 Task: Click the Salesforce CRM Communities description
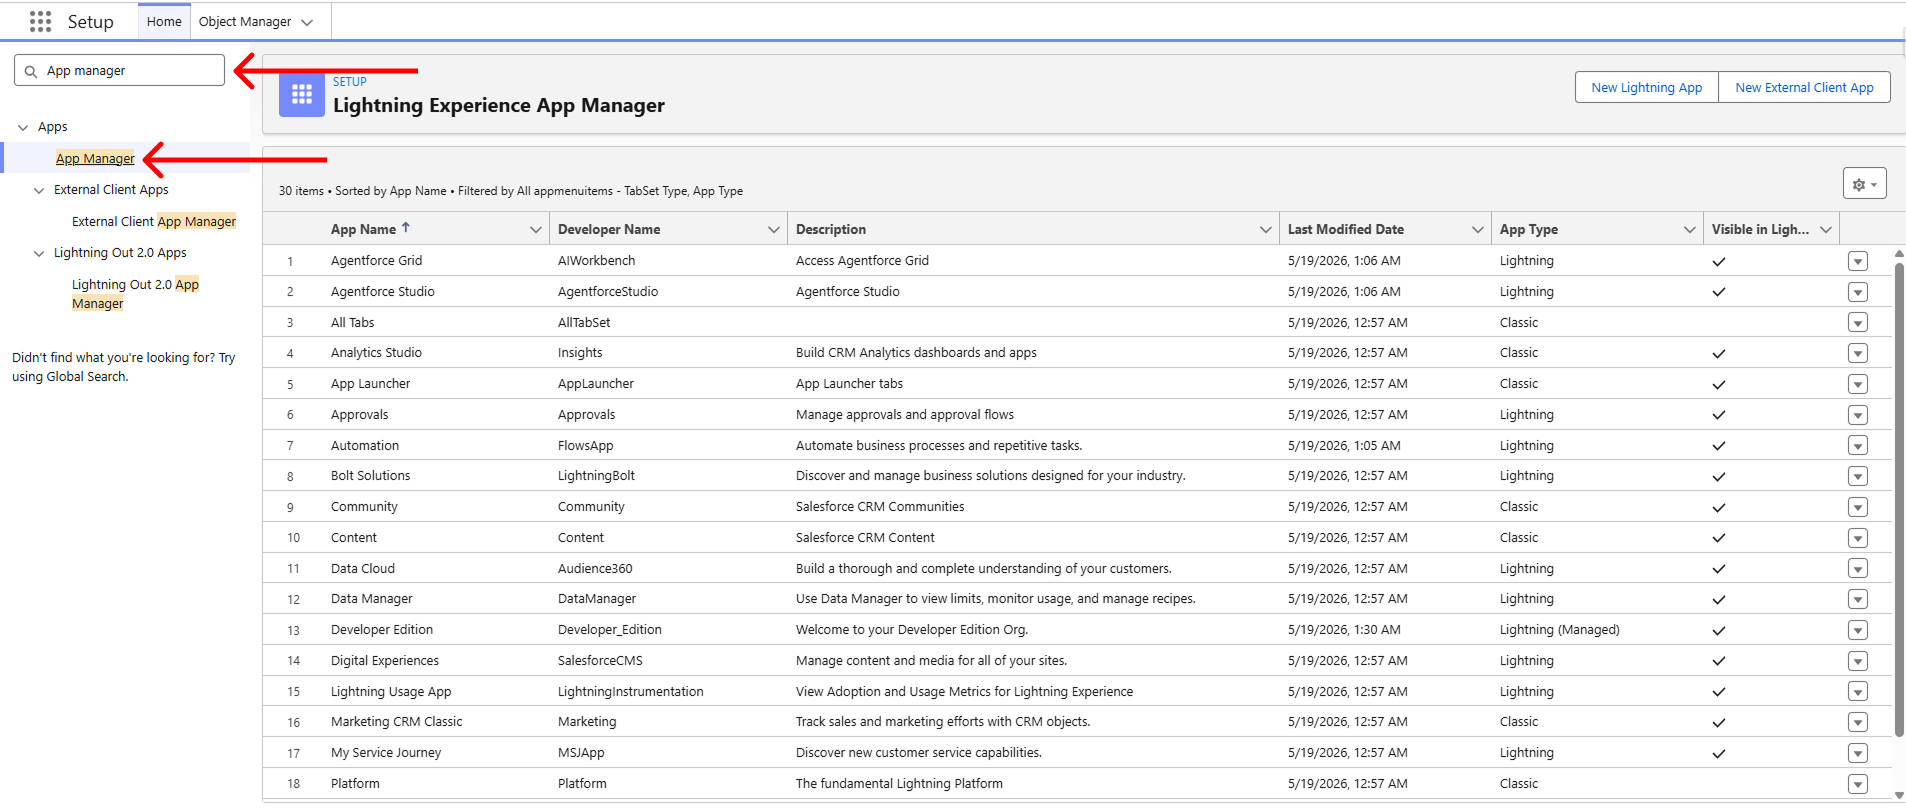tap(880, 507)
